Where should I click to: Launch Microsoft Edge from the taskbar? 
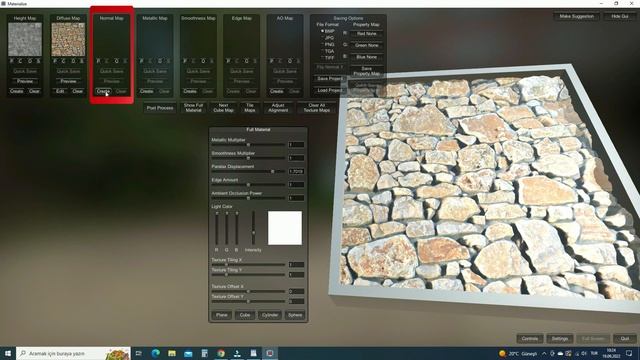click(156, 353)
